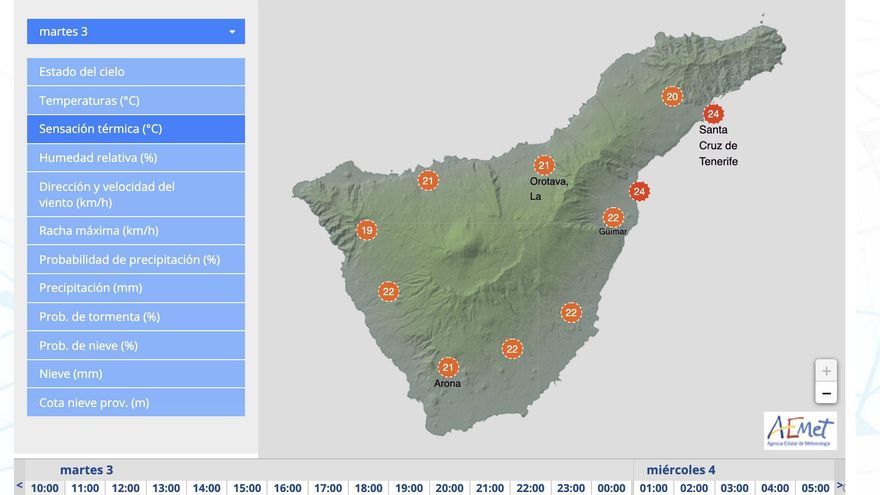Click the AEMet logo

800,430
